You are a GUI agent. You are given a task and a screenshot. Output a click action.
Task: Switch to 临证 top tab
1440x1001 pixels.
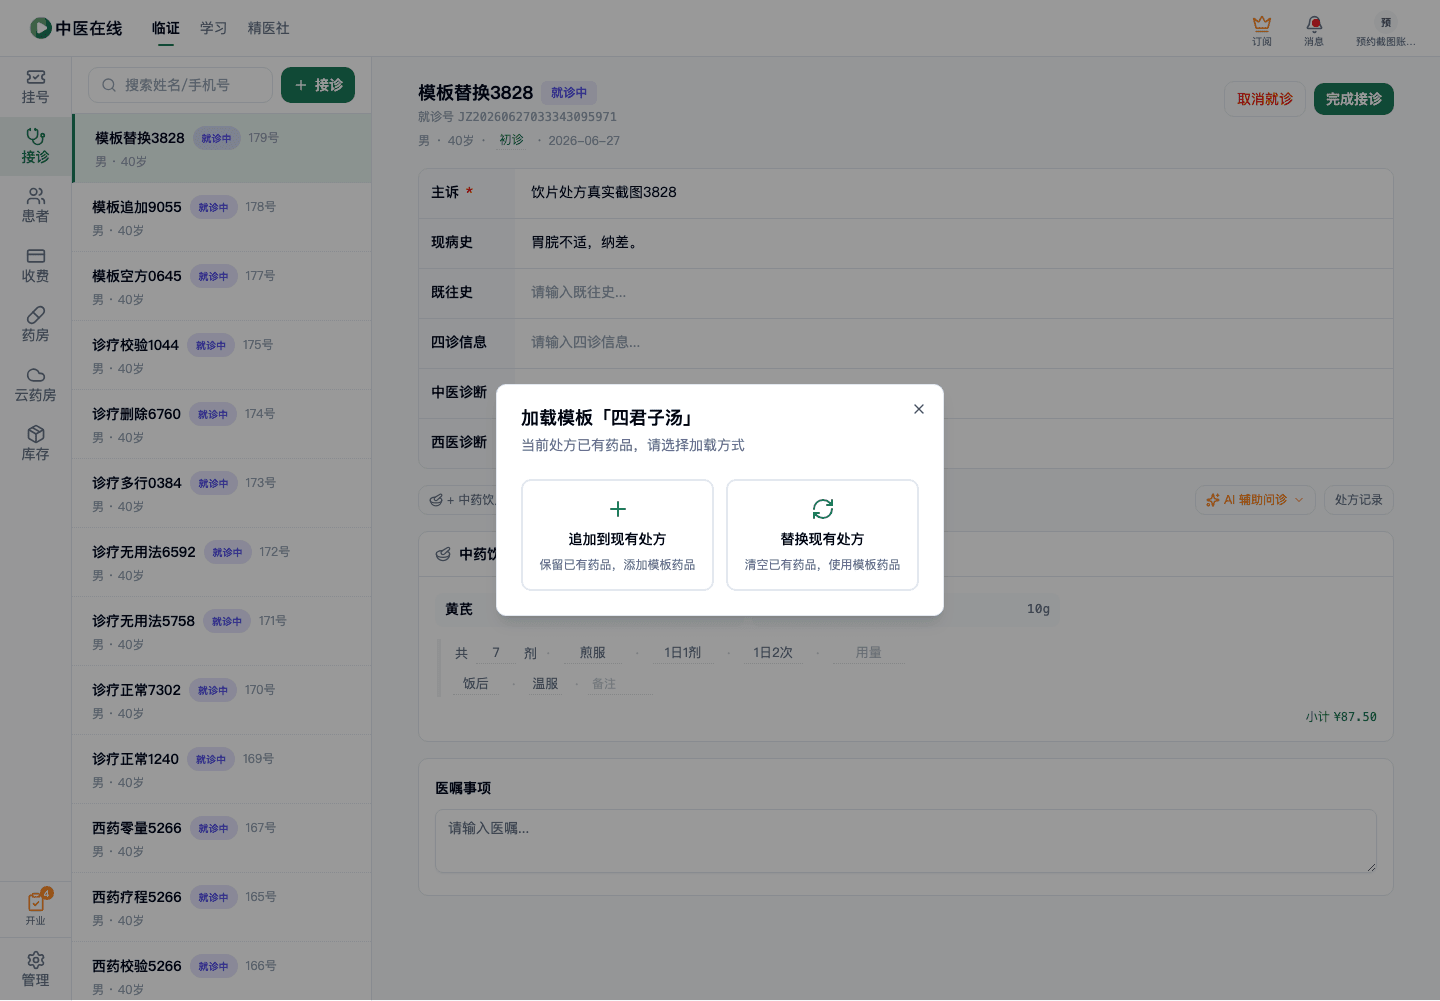166,28
